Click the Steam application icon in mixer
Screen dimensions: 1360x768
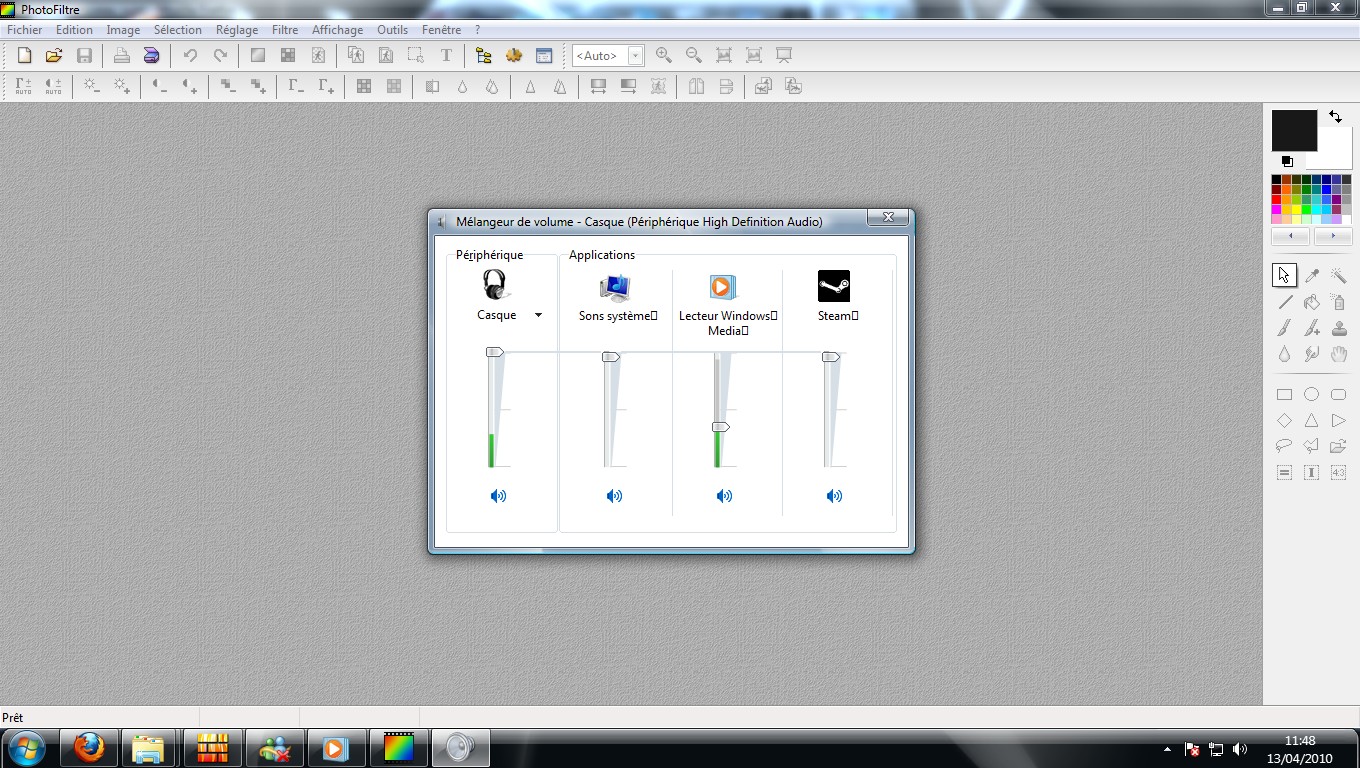(834, 286)
